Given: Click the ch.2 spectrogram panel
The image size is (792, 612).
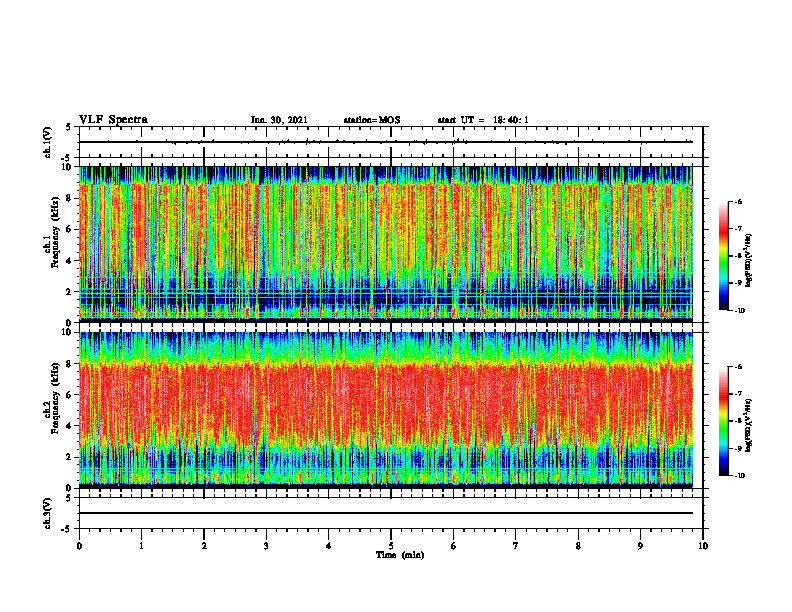Looking at the screenshot, I should [386, 410].
